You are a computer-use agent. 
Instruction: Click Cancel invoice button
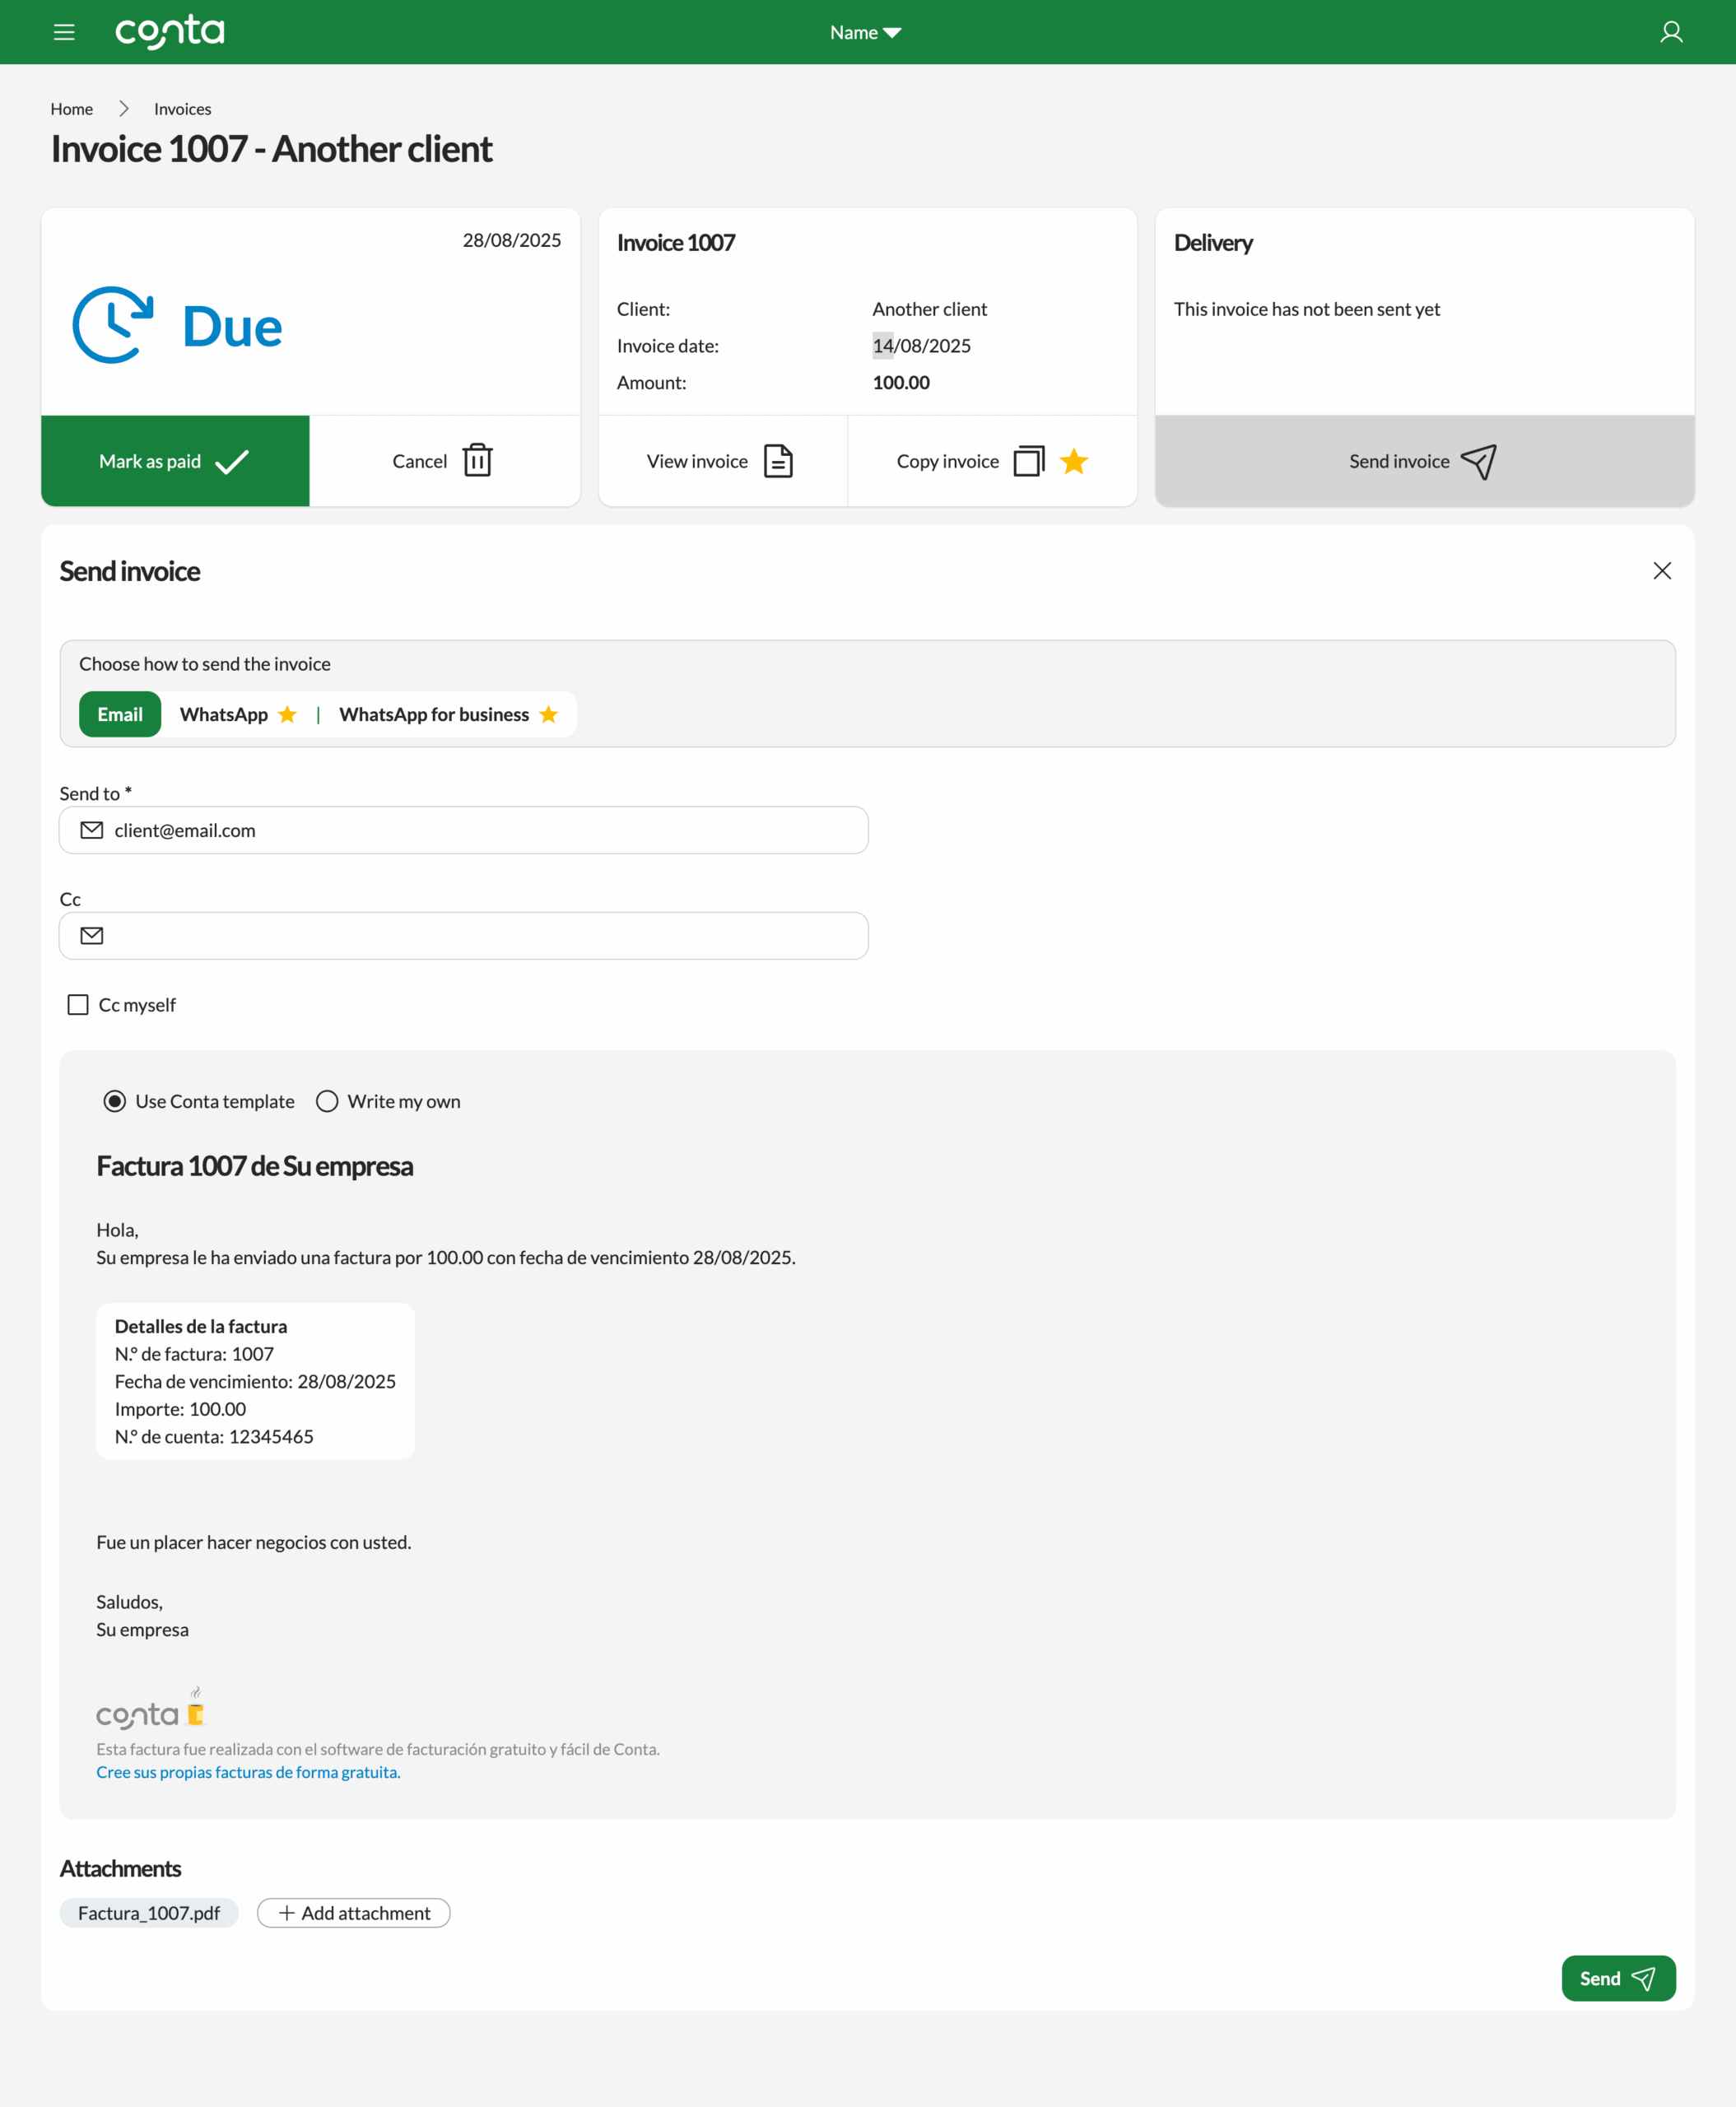445,461
